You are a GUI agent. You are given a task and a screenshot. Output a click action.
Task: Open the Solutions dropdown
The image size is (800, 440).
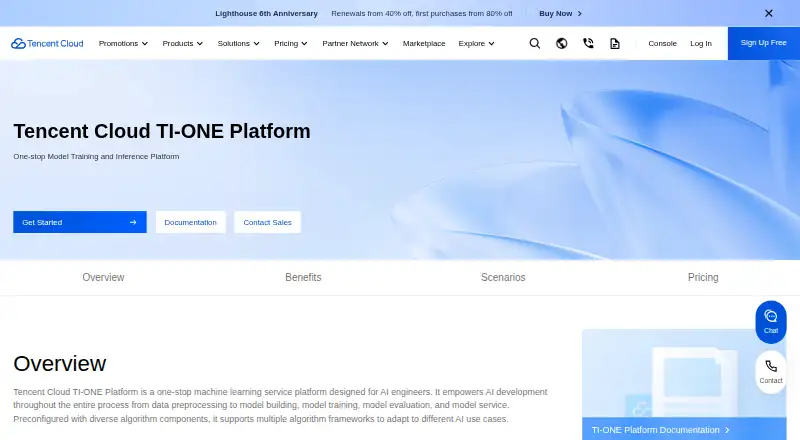pos(238,43)
